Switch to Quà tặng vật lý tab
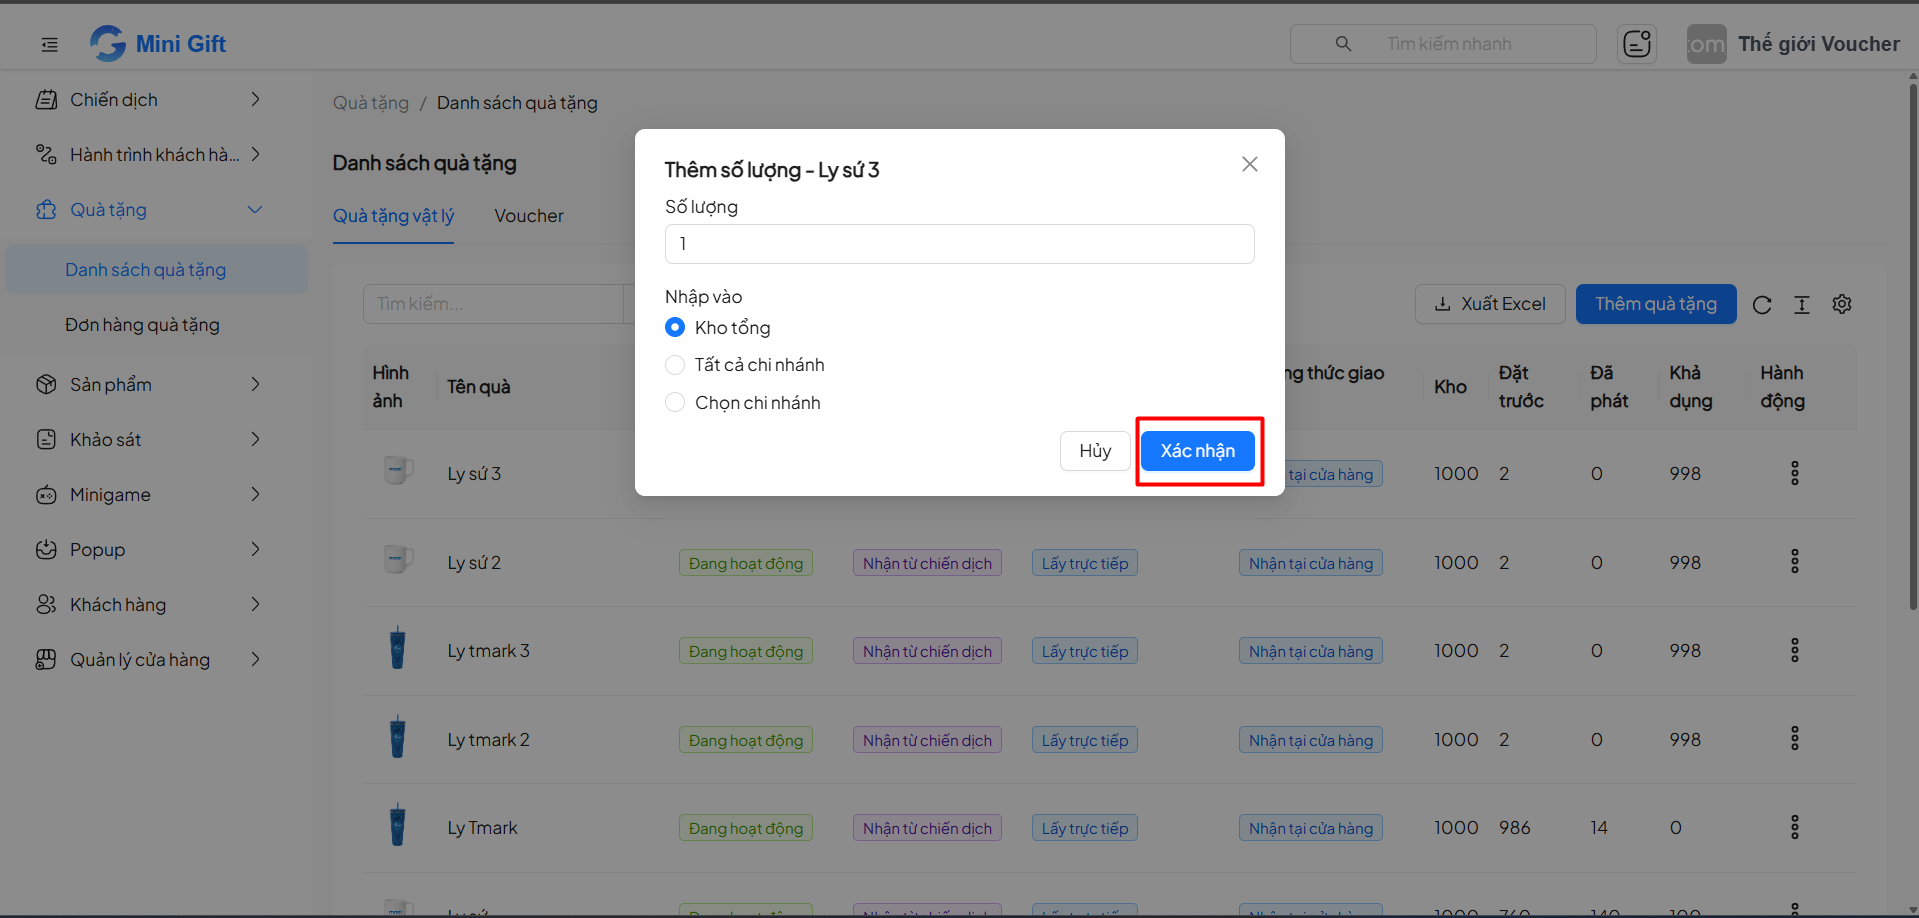Viewport: 1919px width, 918px height. point(393,216)
